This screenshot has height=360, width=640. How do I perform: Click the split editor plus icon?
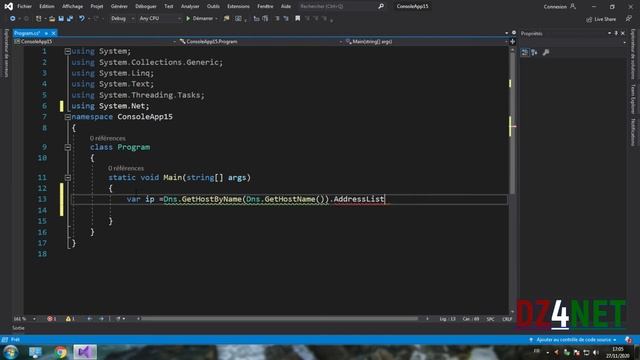(513, 42)
